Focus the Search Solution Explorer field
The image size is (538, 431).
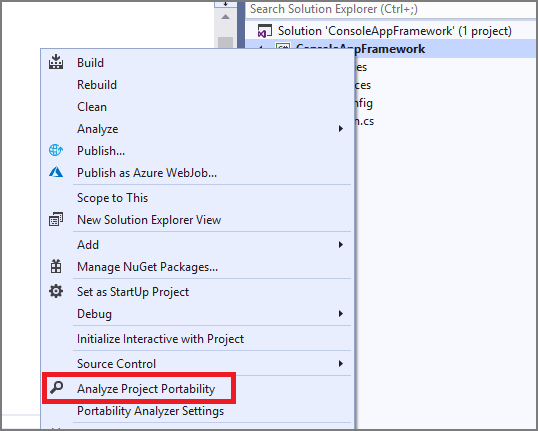coord(391,9)
